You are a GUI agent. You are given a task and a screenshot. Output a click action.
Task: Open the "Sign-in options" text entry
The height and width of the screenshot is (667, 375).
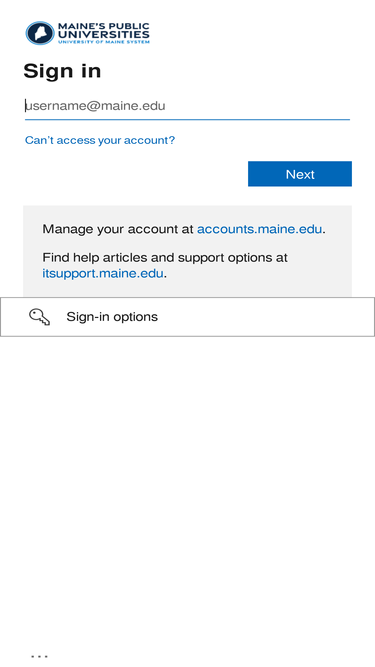coord(112,317)
